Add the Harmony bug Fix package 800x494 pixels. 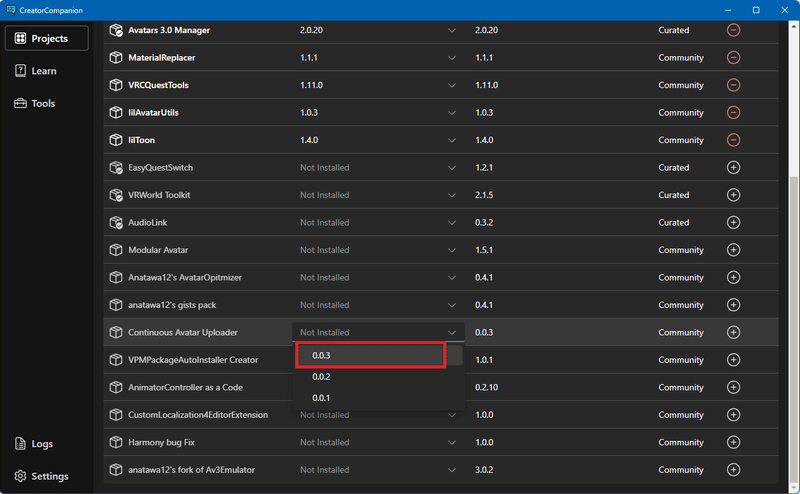(x=733, y=442)
